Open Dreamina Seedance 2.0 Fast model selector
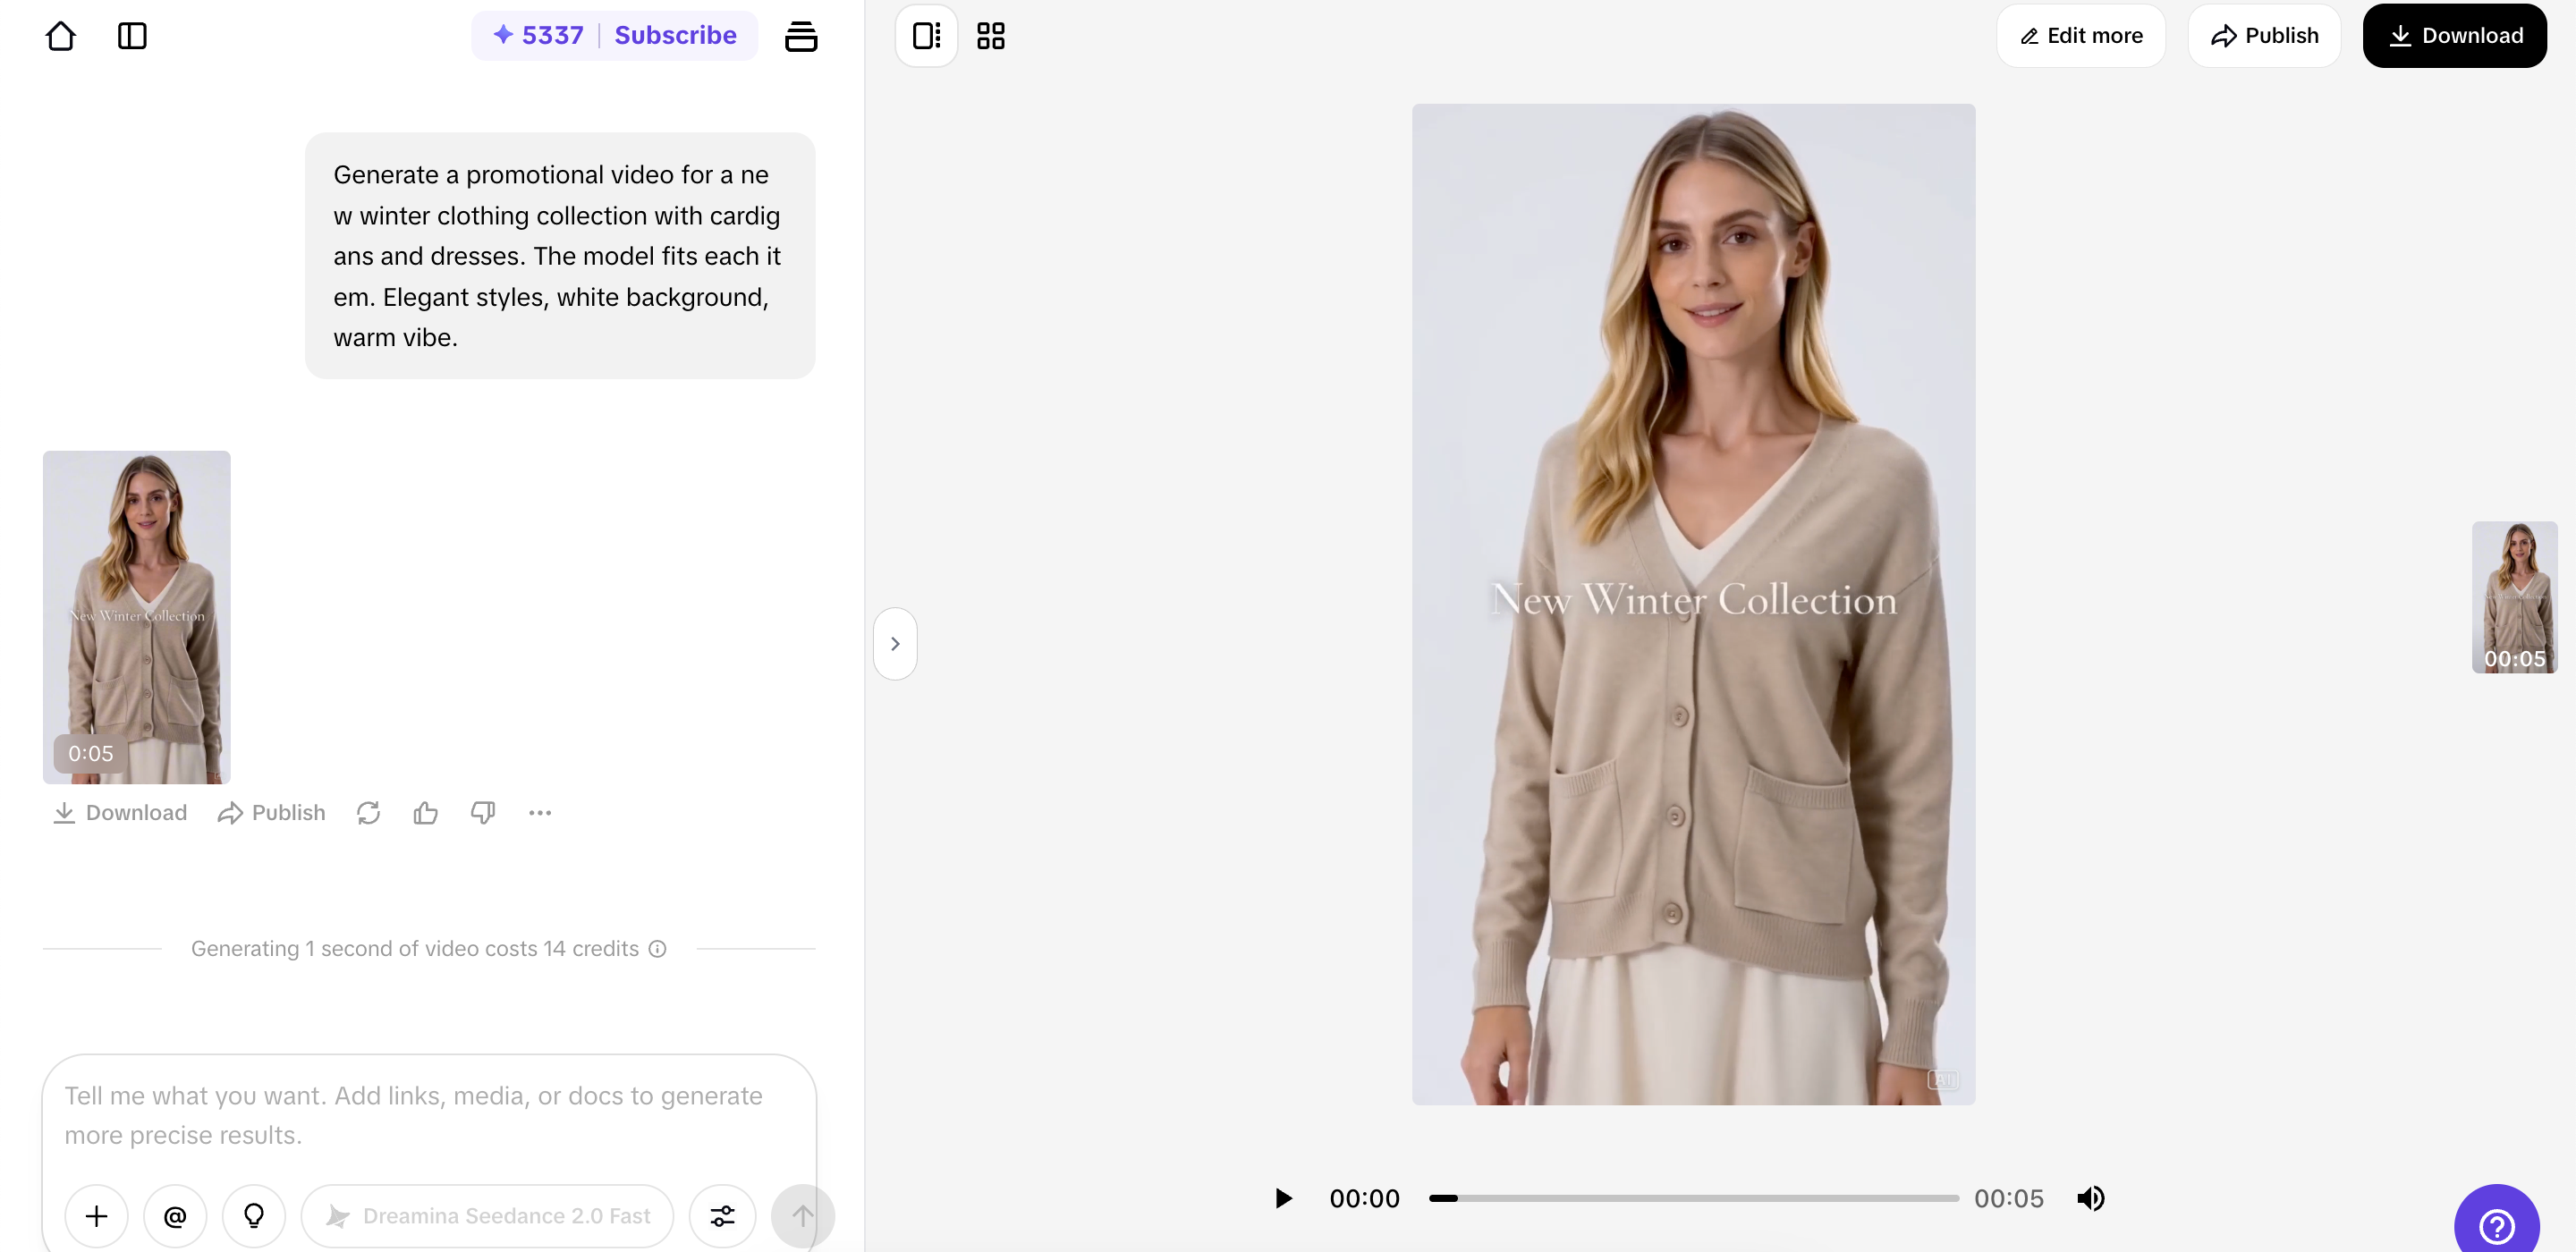Image resolution: width=2576 pixels, height=1252 pixels. click(x=488, y=1216)
